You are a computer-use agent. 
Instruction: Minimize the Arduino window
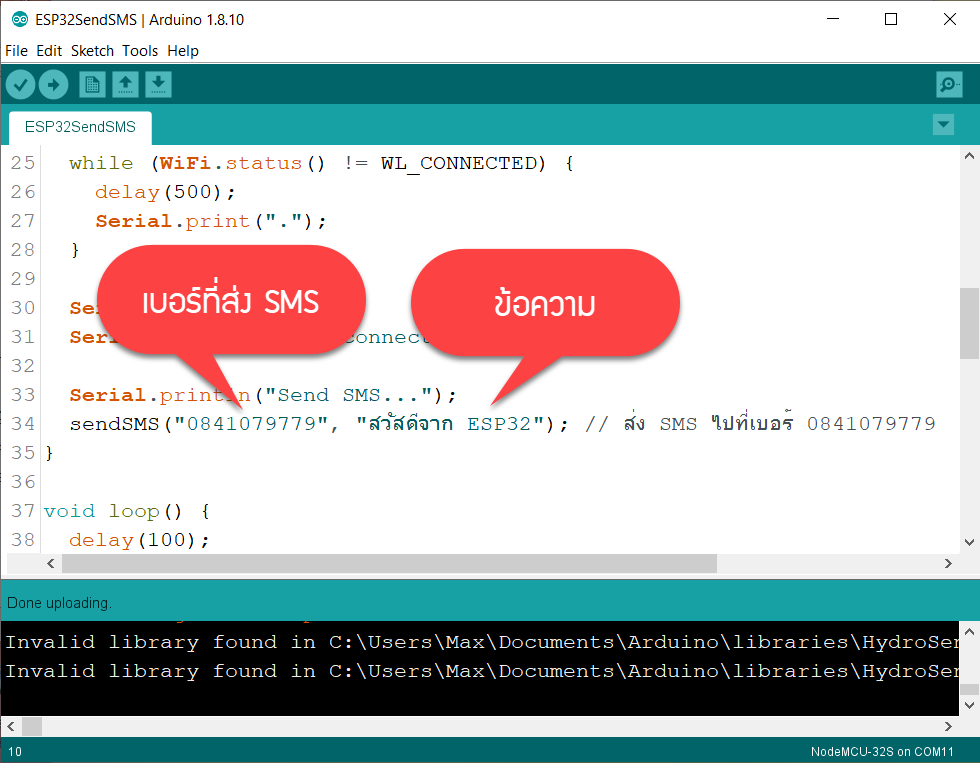[x=833, y=19]
